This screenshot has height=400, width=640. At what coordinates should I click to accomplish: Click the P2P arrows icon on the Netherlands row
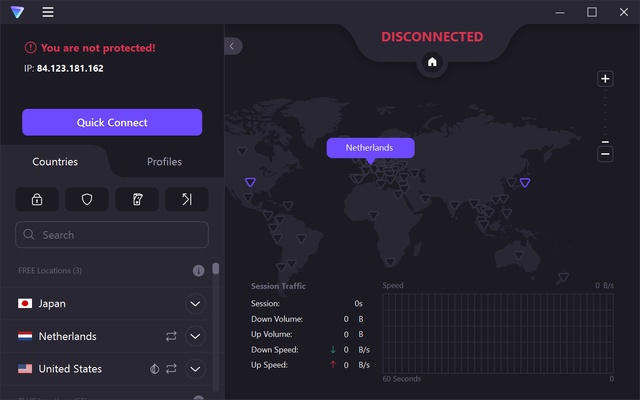[x=171, y=336]
